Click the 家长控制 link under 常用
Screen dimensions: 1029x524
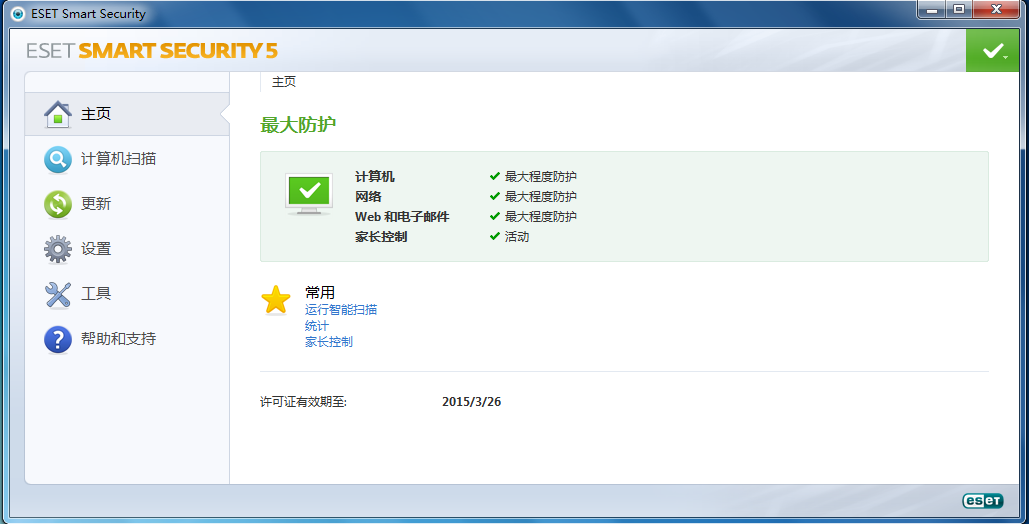[329, 342]
